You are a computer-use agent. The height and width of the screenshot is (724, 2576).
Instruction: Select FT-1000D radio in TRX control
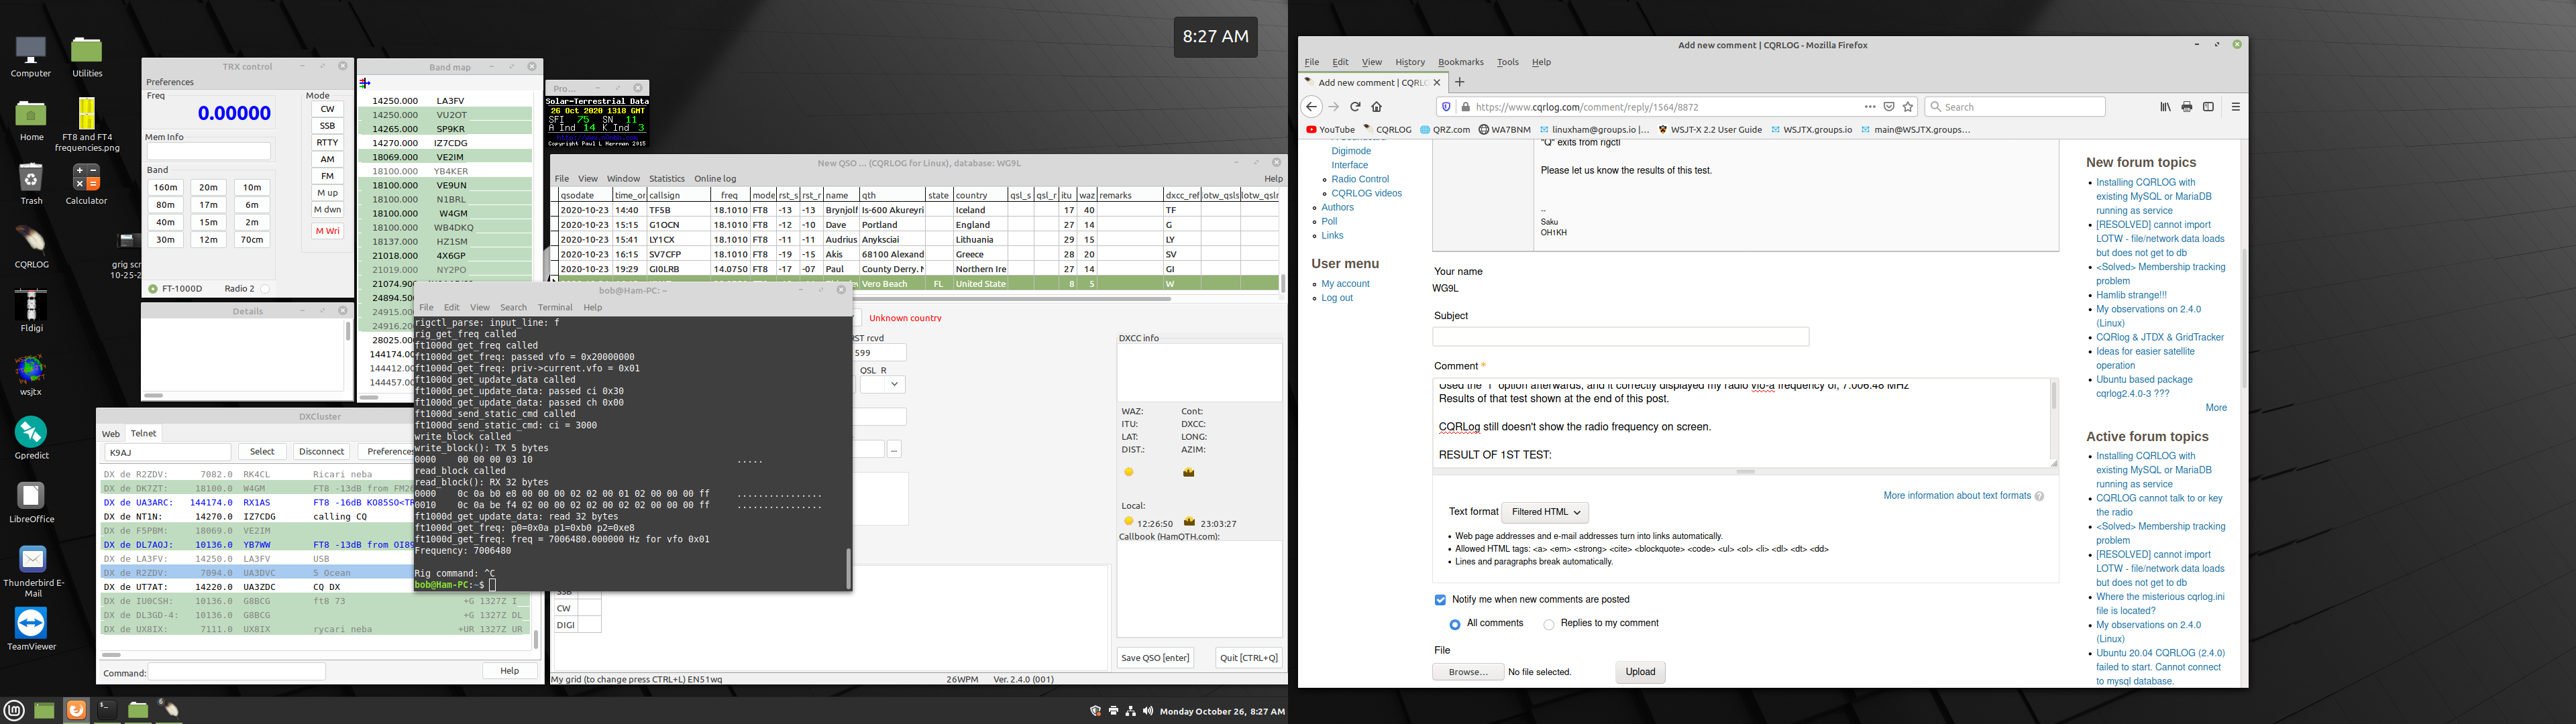click(153, 289)
